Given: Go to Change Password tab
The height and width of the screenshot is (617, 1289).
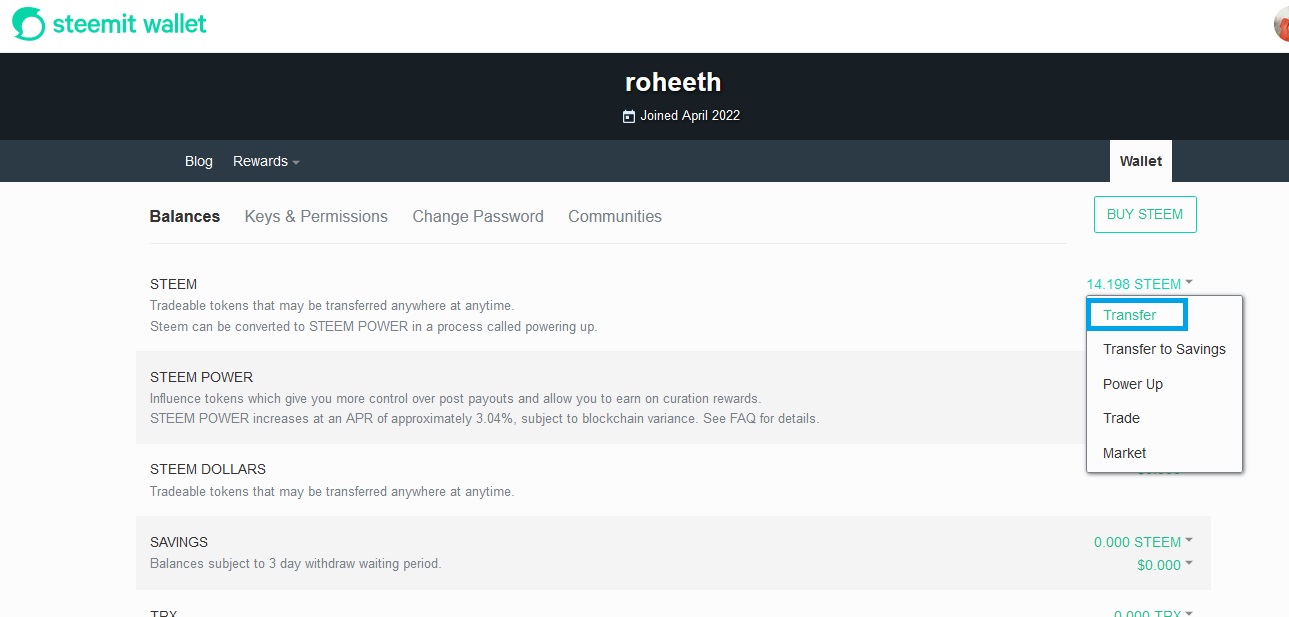Looking at the screenshot, I should [478, 216].
